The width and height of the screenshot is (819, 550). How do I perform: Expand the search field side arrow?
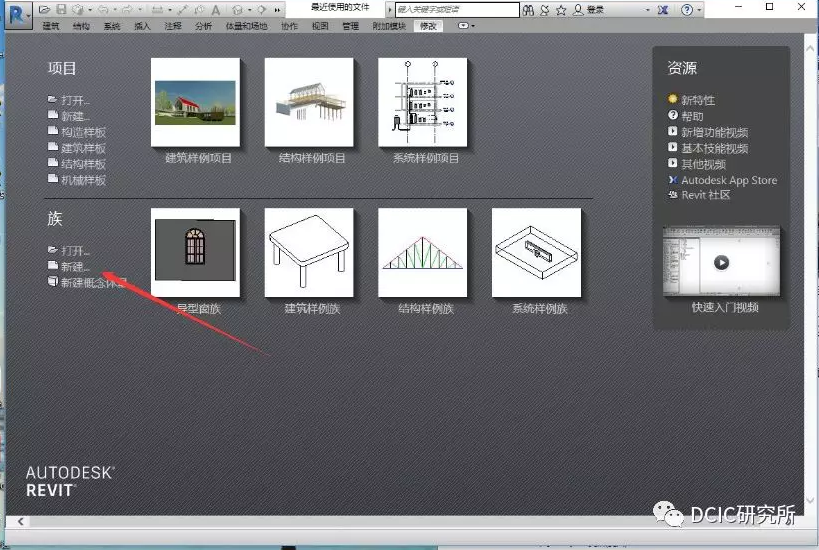pos(389,10)
